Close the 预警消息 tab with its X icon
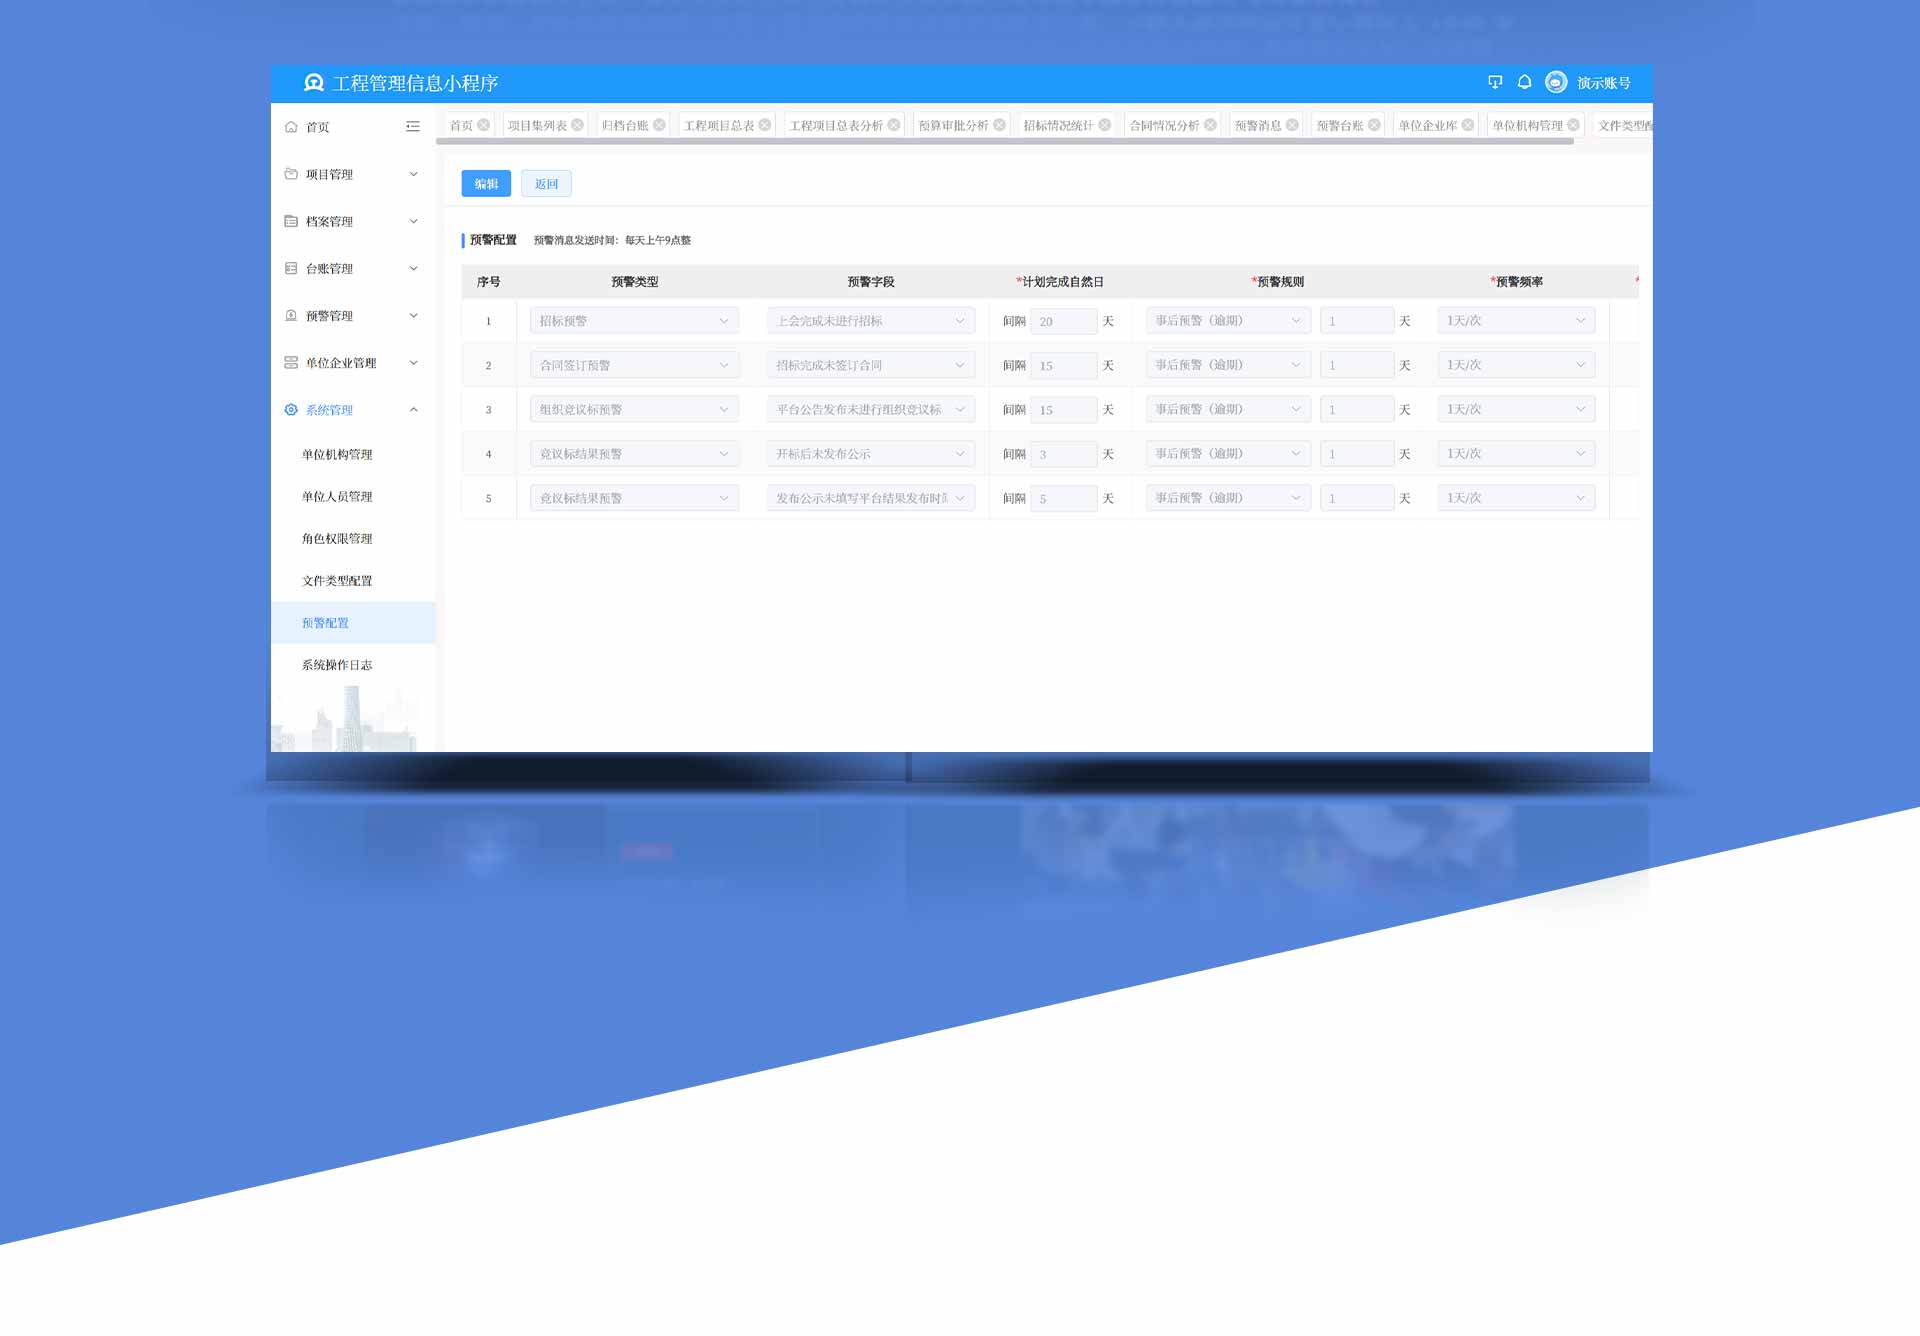The height and width of the screenshot is (1336, 1920). pos(1292,125)
